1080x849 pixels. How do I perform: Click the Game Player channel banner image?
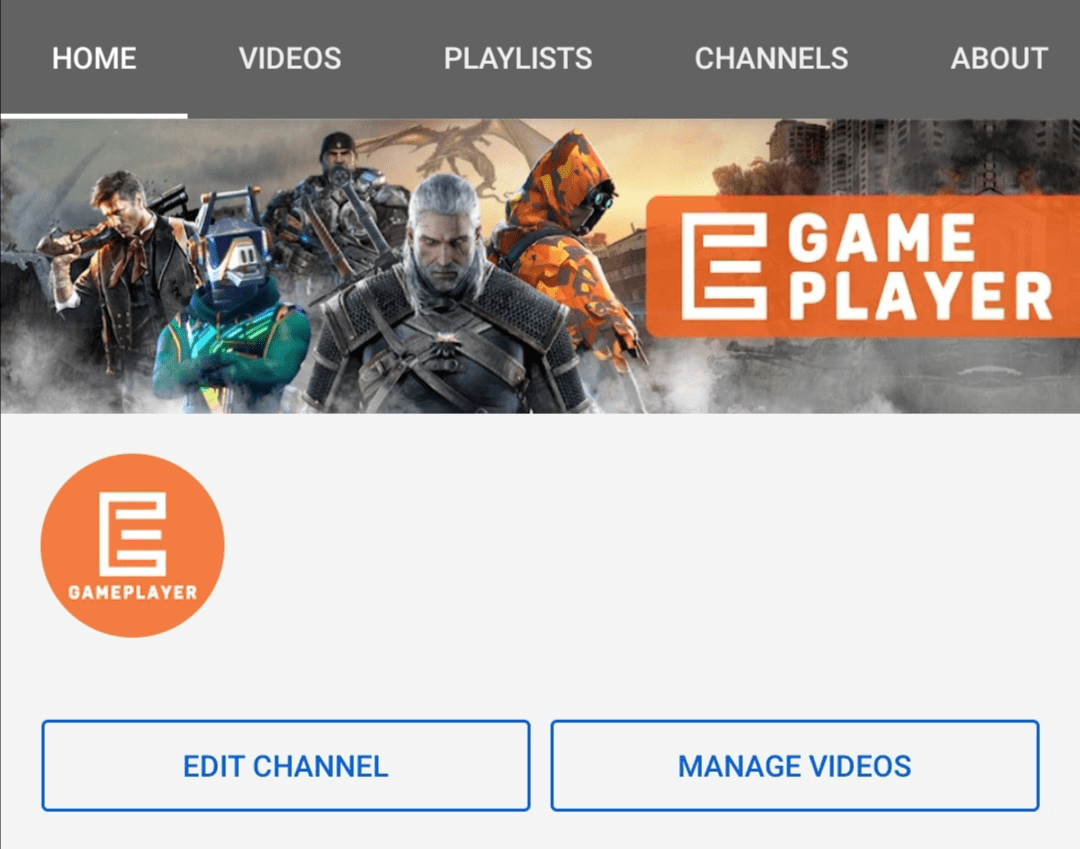click(x=540, y=266)
